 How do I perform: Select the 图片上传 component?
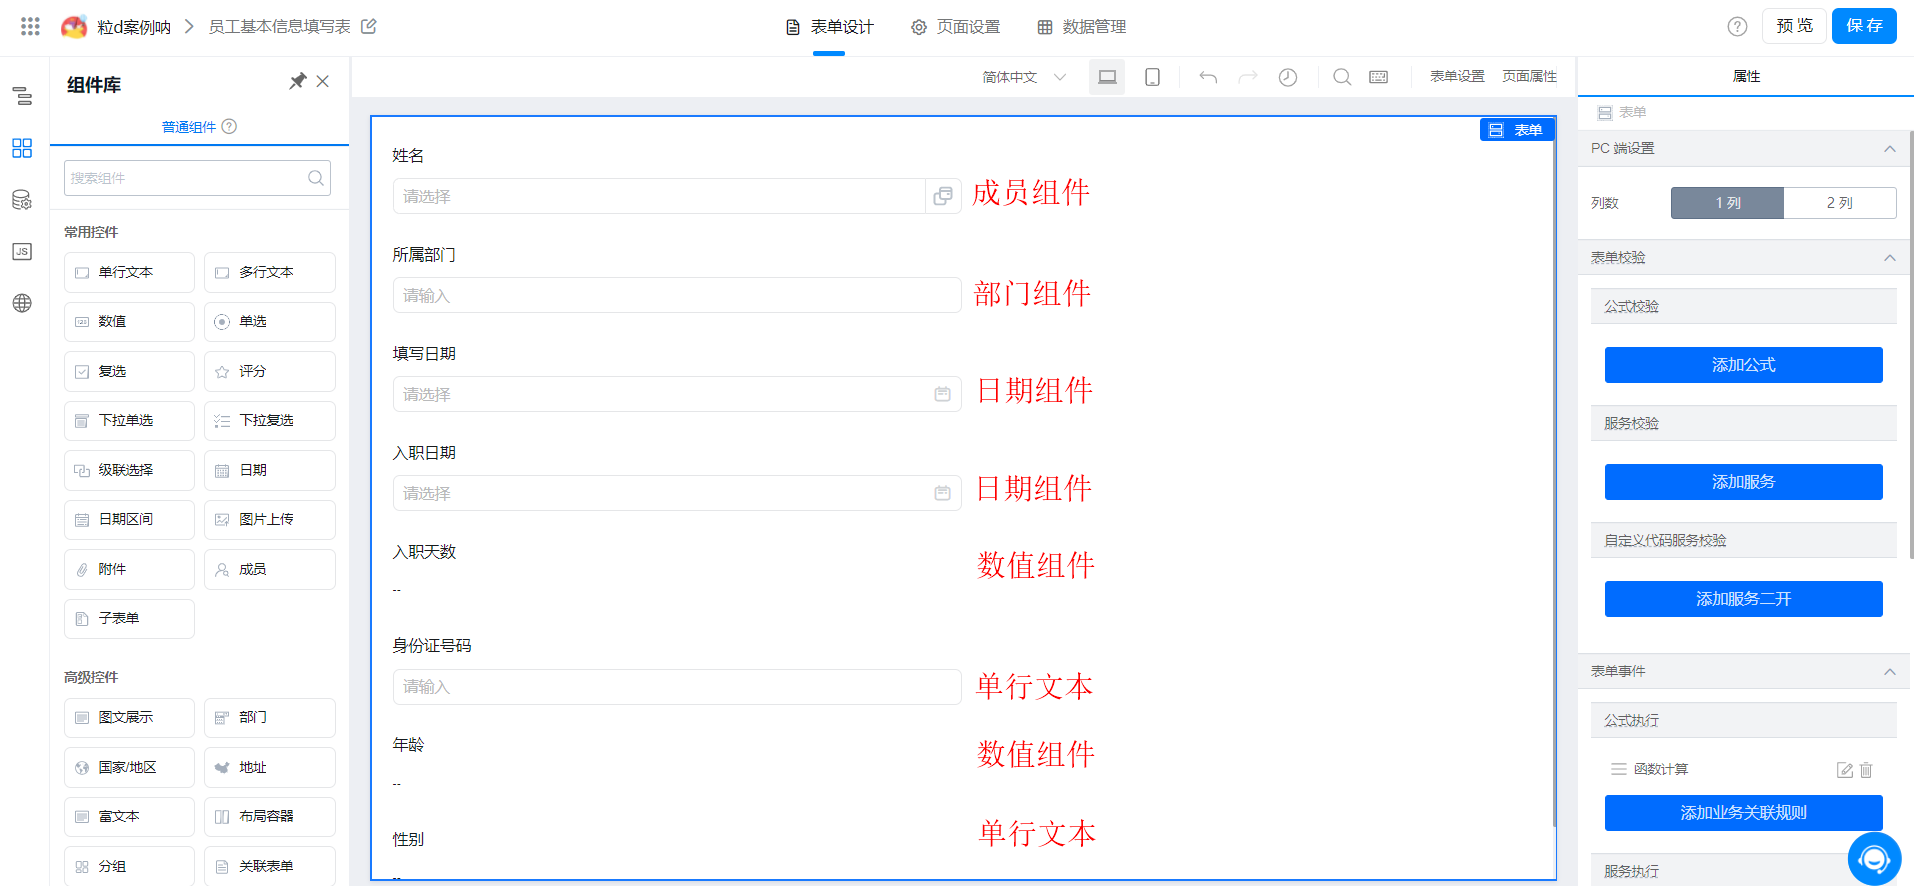(270, 520)
